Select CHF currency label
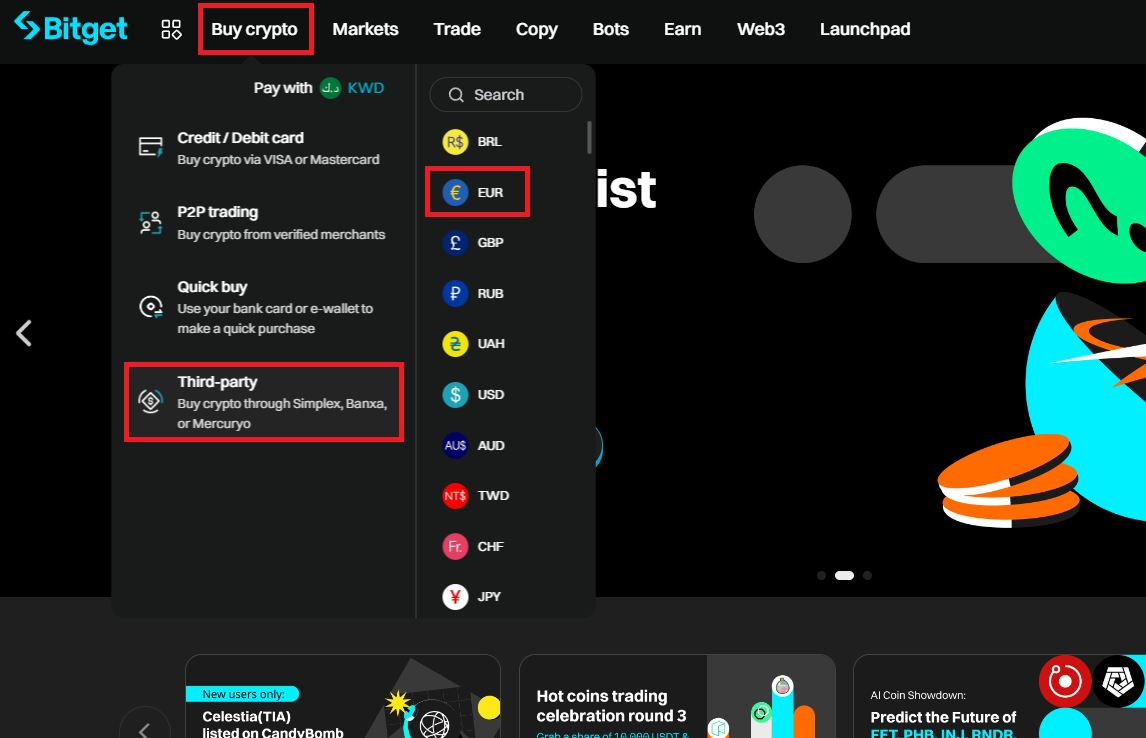This screenshot has height=738, width=1146. point(490,547)
